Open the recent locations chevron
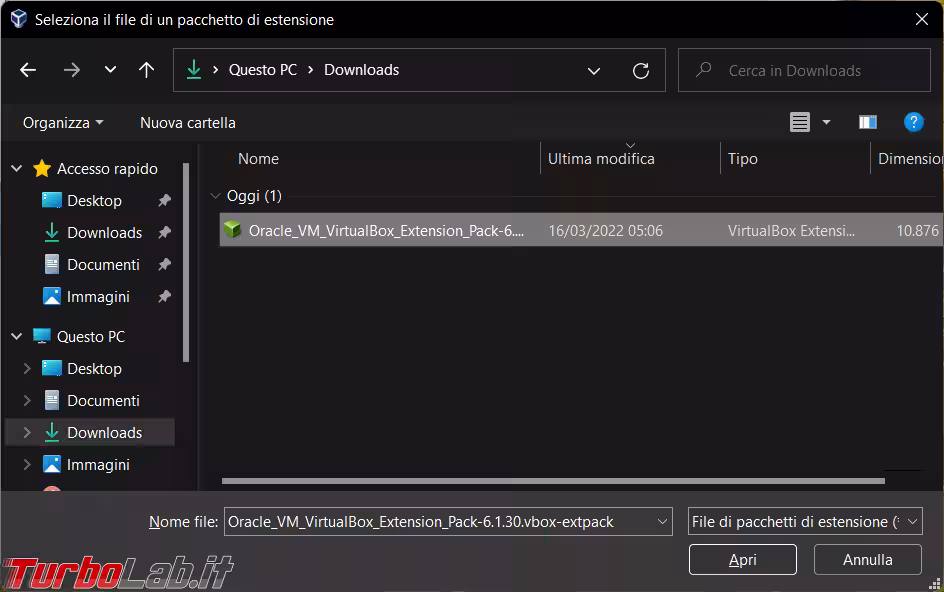The width and height of the screenshot is (944, 592). point(110,70)
